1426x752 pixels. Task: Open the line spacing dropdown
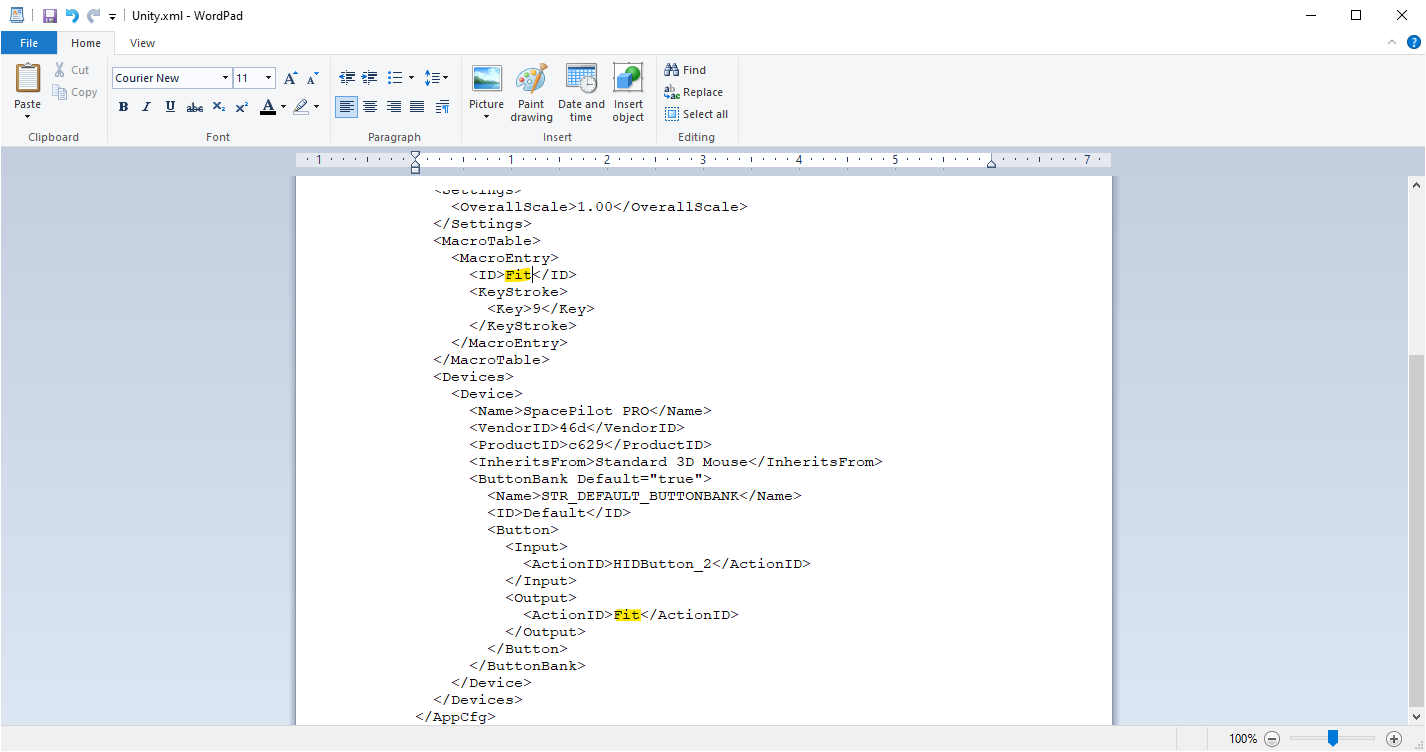coord(436,77)
